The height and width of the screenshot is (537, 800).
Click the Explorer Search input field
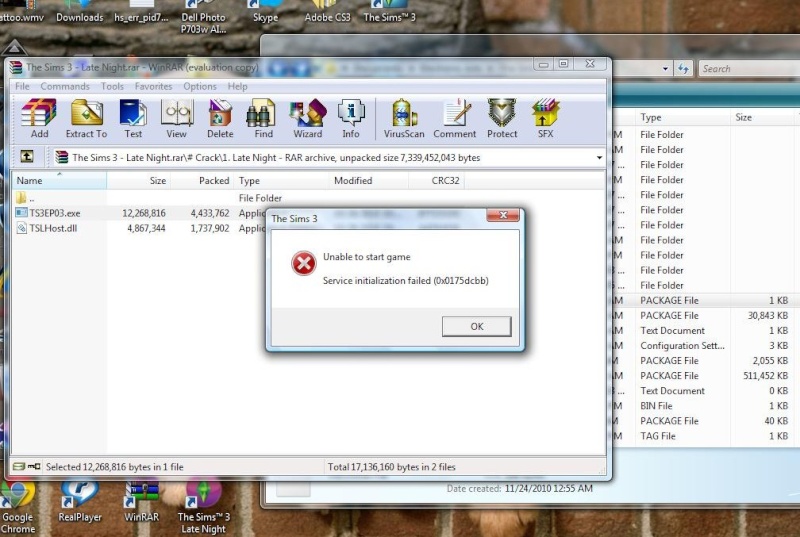(749, 68)
